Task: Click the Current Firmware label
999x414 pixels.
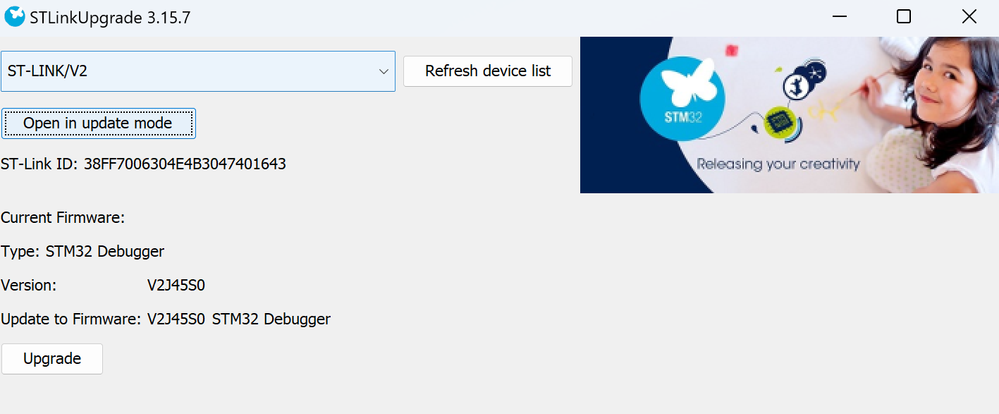Action: pyautogui.click(x=63, y=217)
